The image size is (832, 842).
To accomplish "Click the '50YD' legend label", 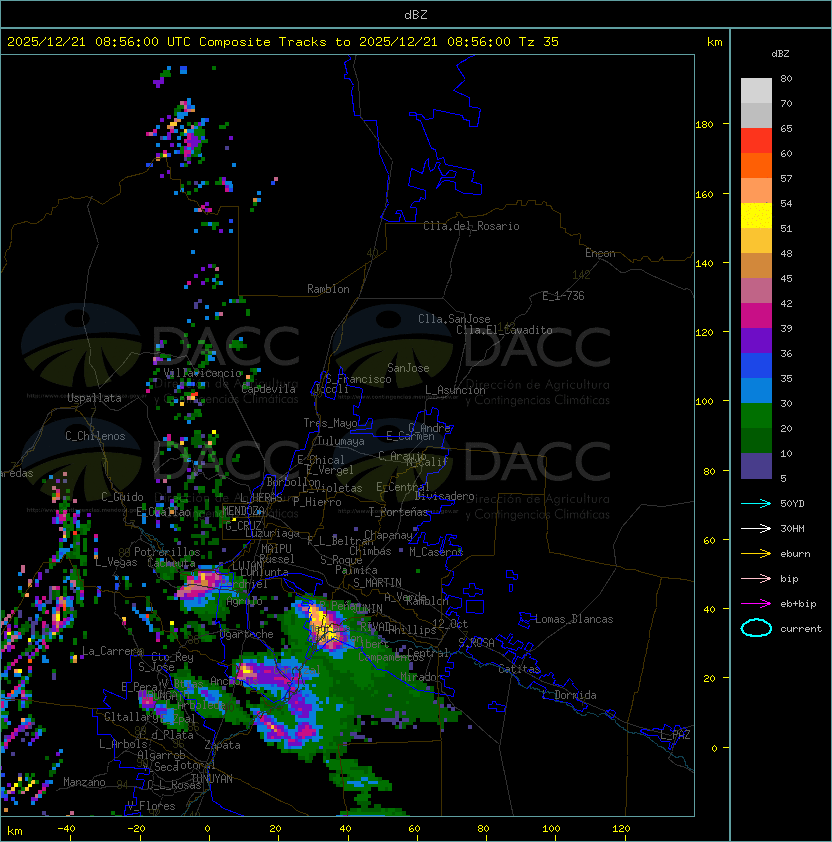I will pyautogui.click(x=792, y=504).
